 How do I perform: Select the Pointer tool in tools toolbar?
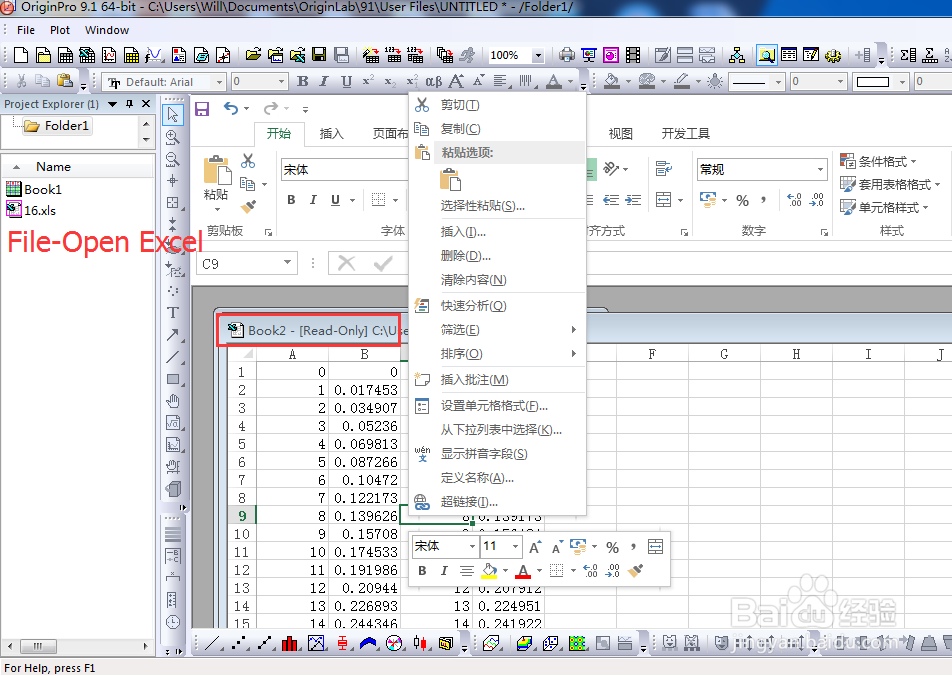[173, 114]
